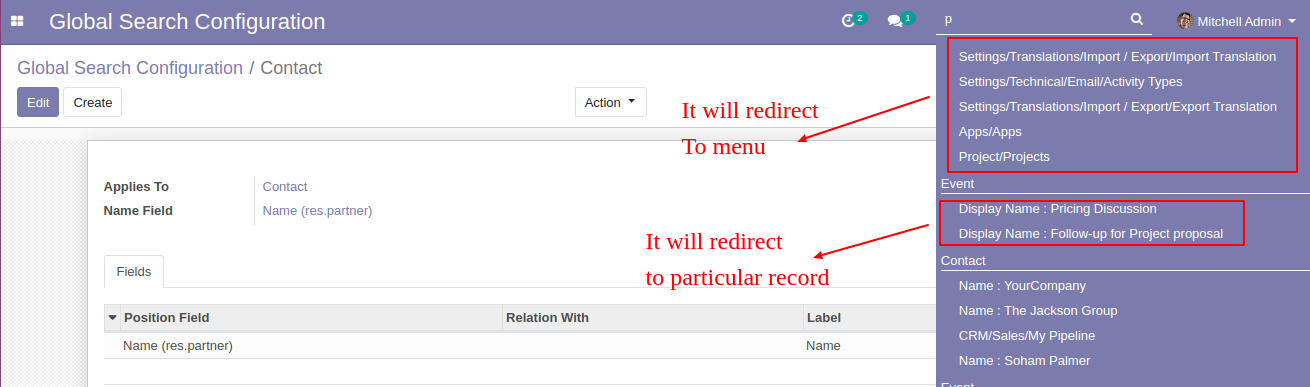This screenshot has width=1310, height=387.
Task: Open the activities clock icon
Action: coord(848,20)
